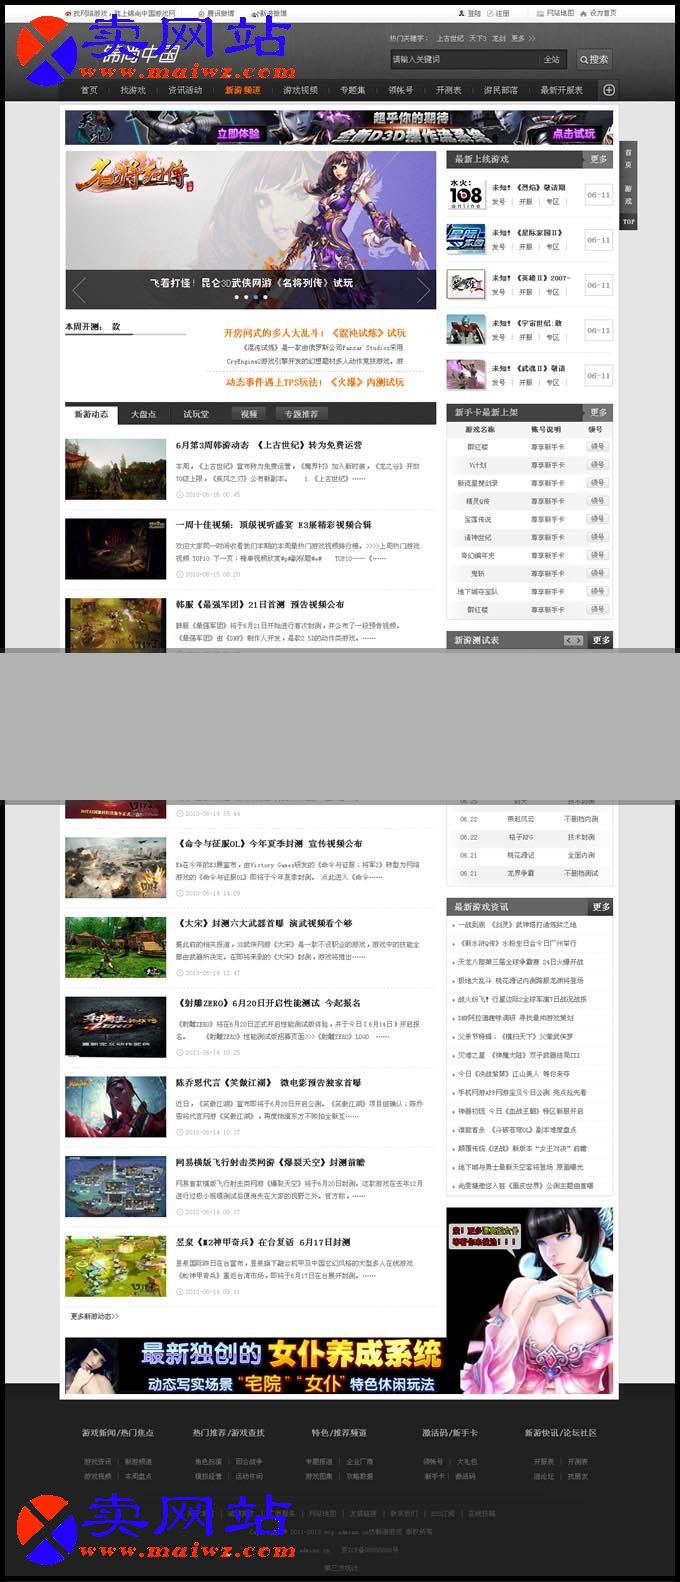The height and width of the screenshot is (1582, 680).
Task: Open thumbnail of E3 video collection article
Action: click(116, 549)
